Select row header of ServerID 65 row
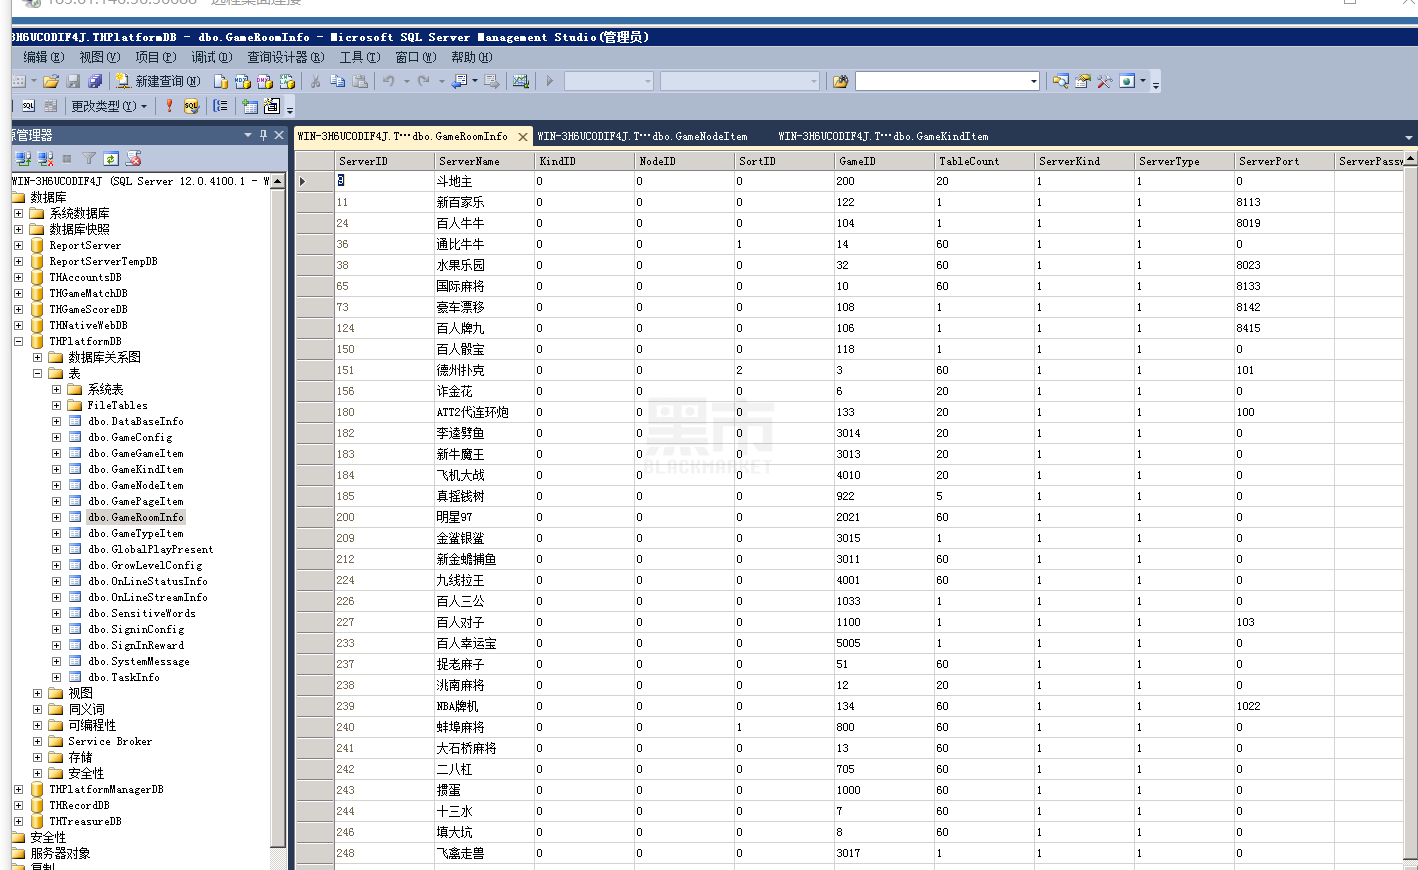1418x870 pixels. click(x=314, y=286)
